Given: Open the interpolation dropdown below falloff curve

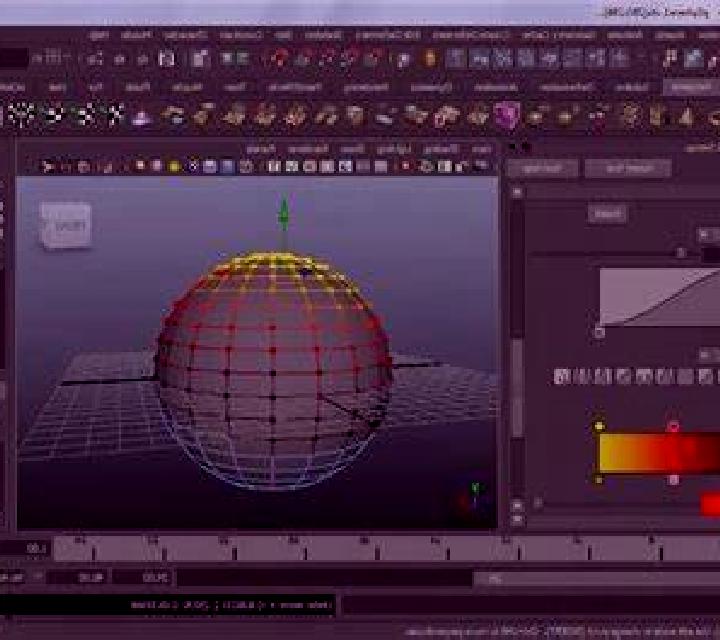Looking at the screenshot, I should click(710, 355).
